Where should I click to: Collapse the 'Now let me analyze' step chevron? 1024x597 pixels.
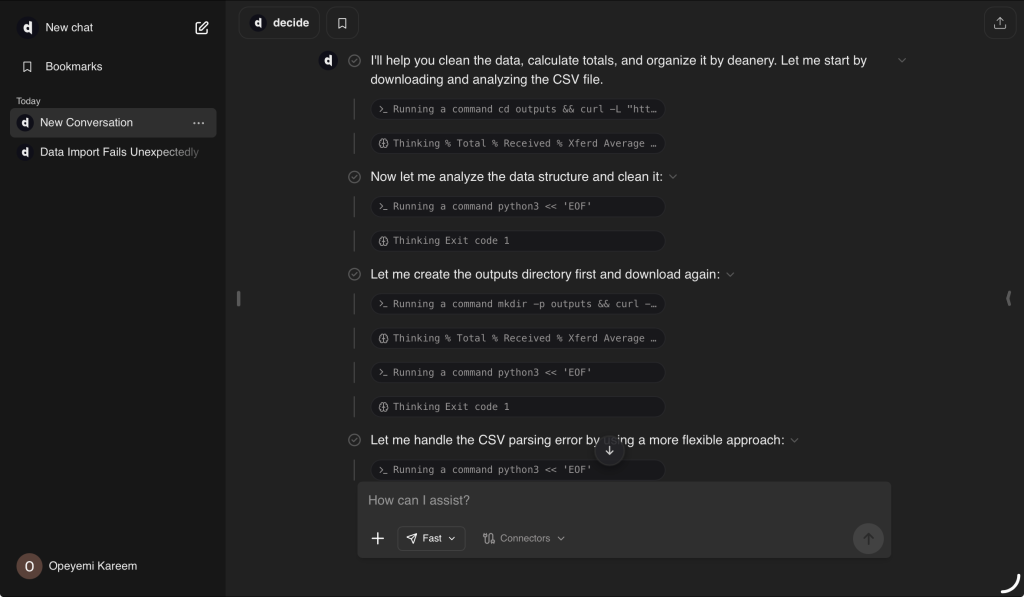pos(673,177)
